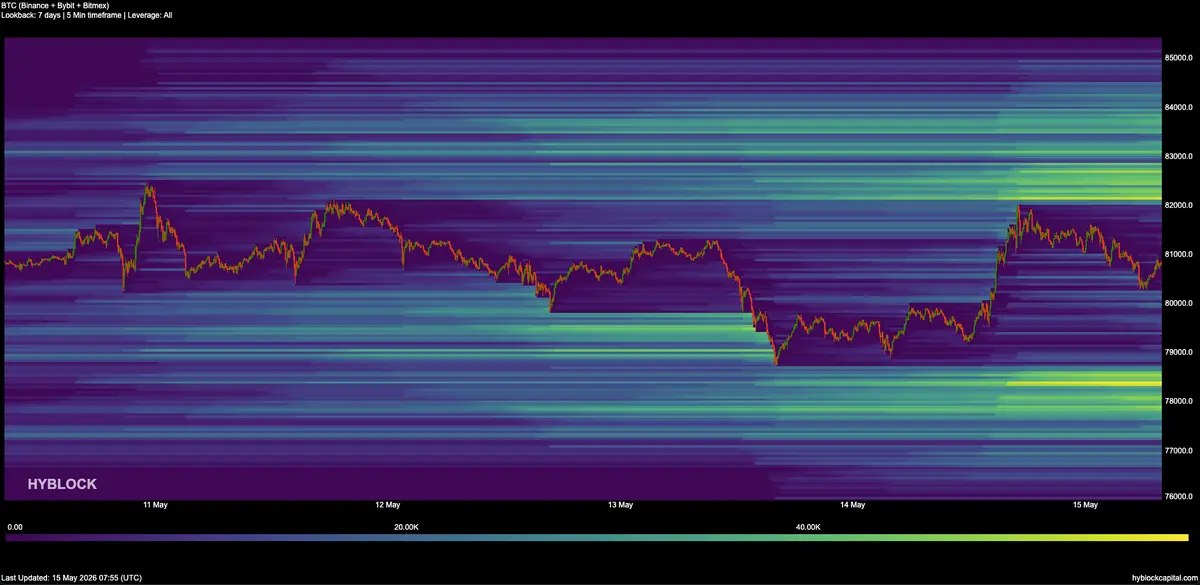Click the 80000.0 price axis label
Viewport: 1200px width, 585px height.
click(x=1179, y=303)
